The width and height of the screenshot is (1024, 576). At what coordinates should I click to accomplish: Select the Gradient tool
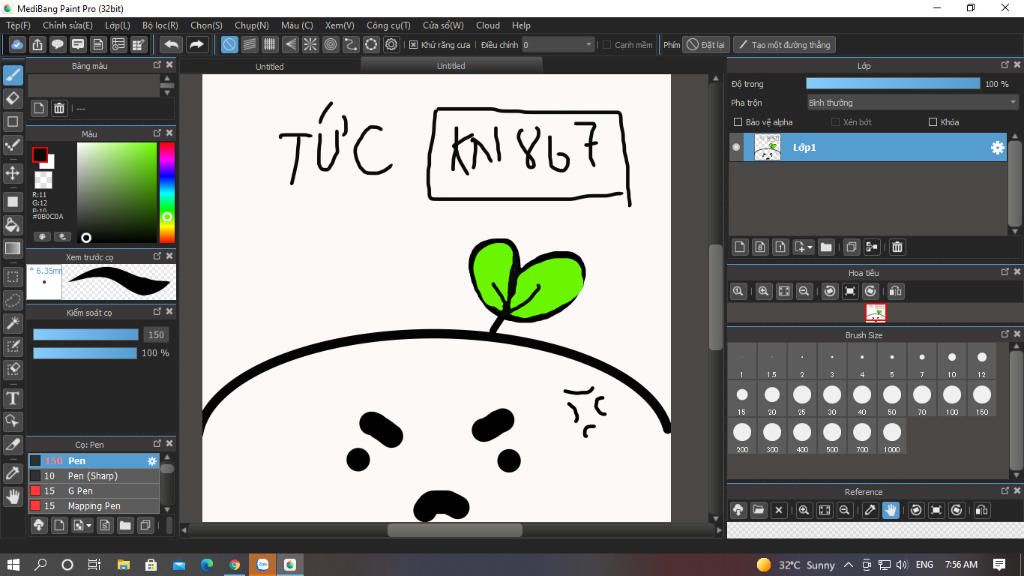[12, 248]
